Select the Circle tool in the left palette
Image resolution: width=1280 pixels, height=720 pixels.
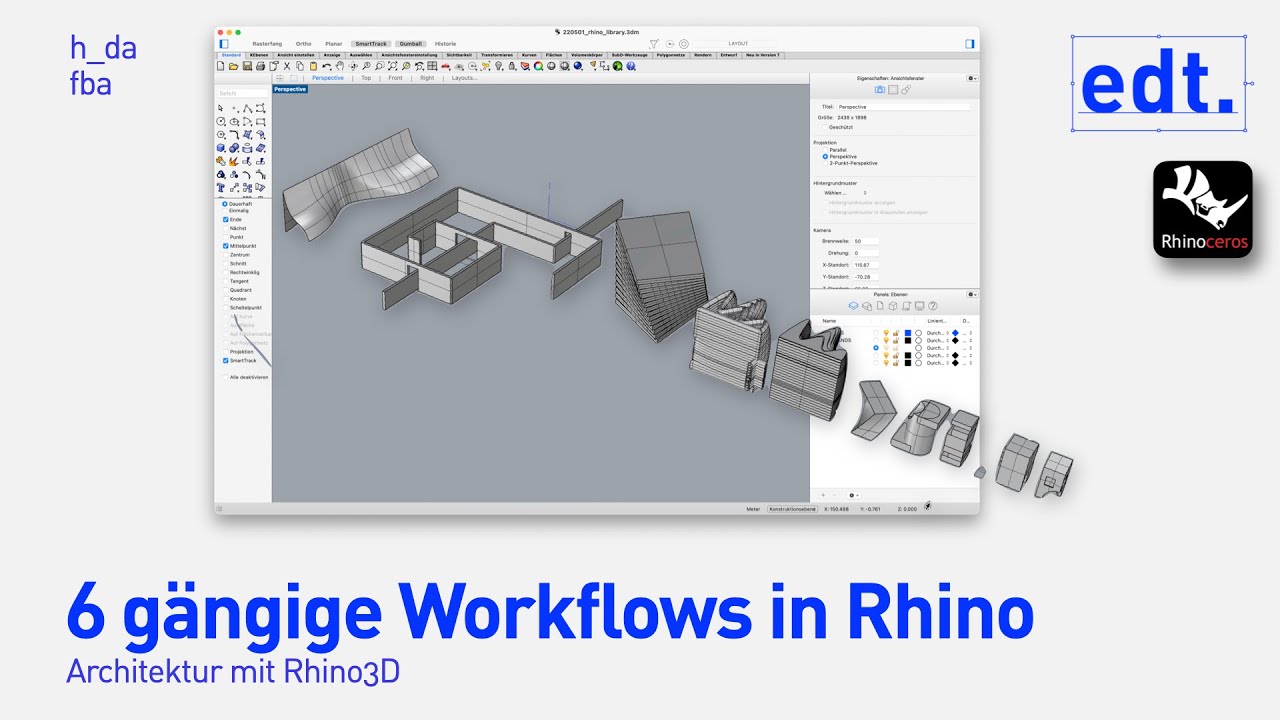click(221, 122)
